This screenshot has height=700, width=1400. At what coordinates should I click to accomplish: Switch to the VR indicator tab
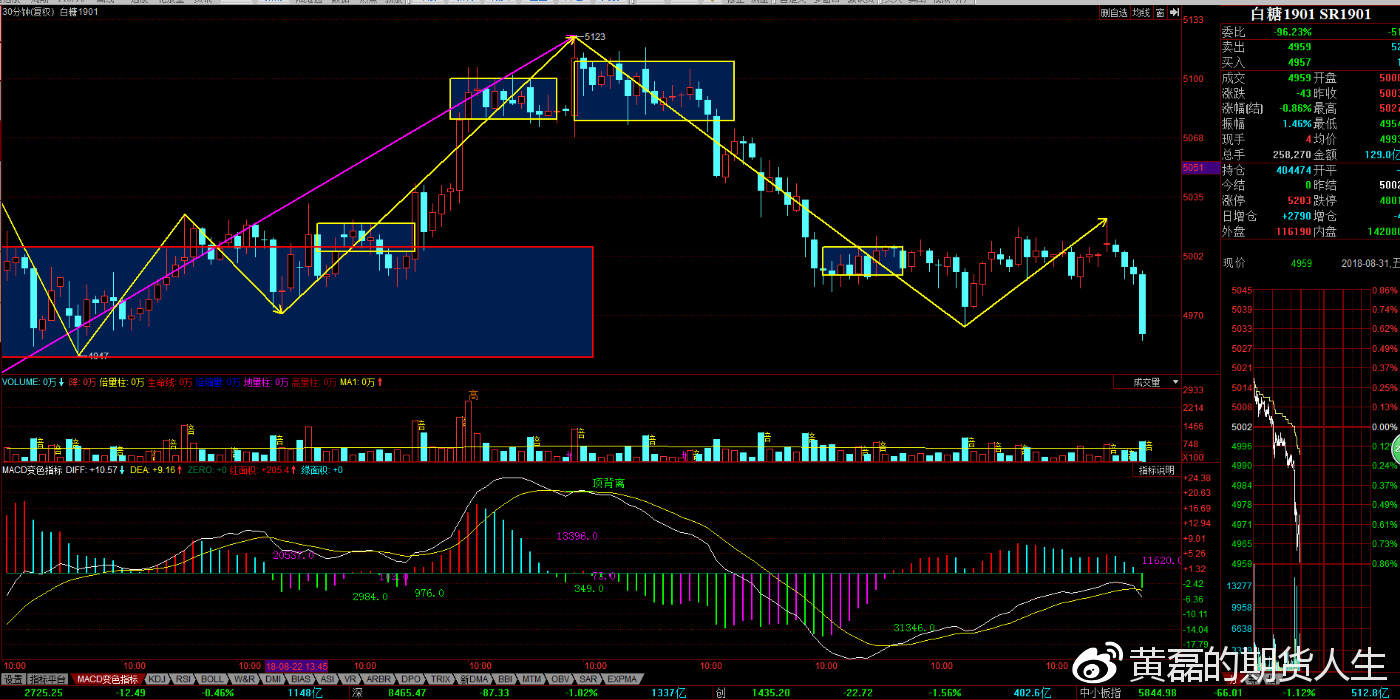pos(351,679)
